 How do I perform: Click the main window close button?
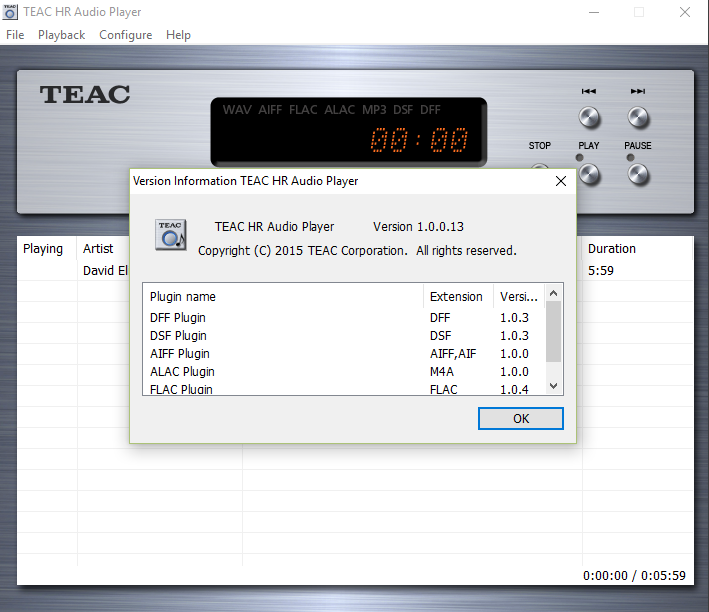(685, 12)
